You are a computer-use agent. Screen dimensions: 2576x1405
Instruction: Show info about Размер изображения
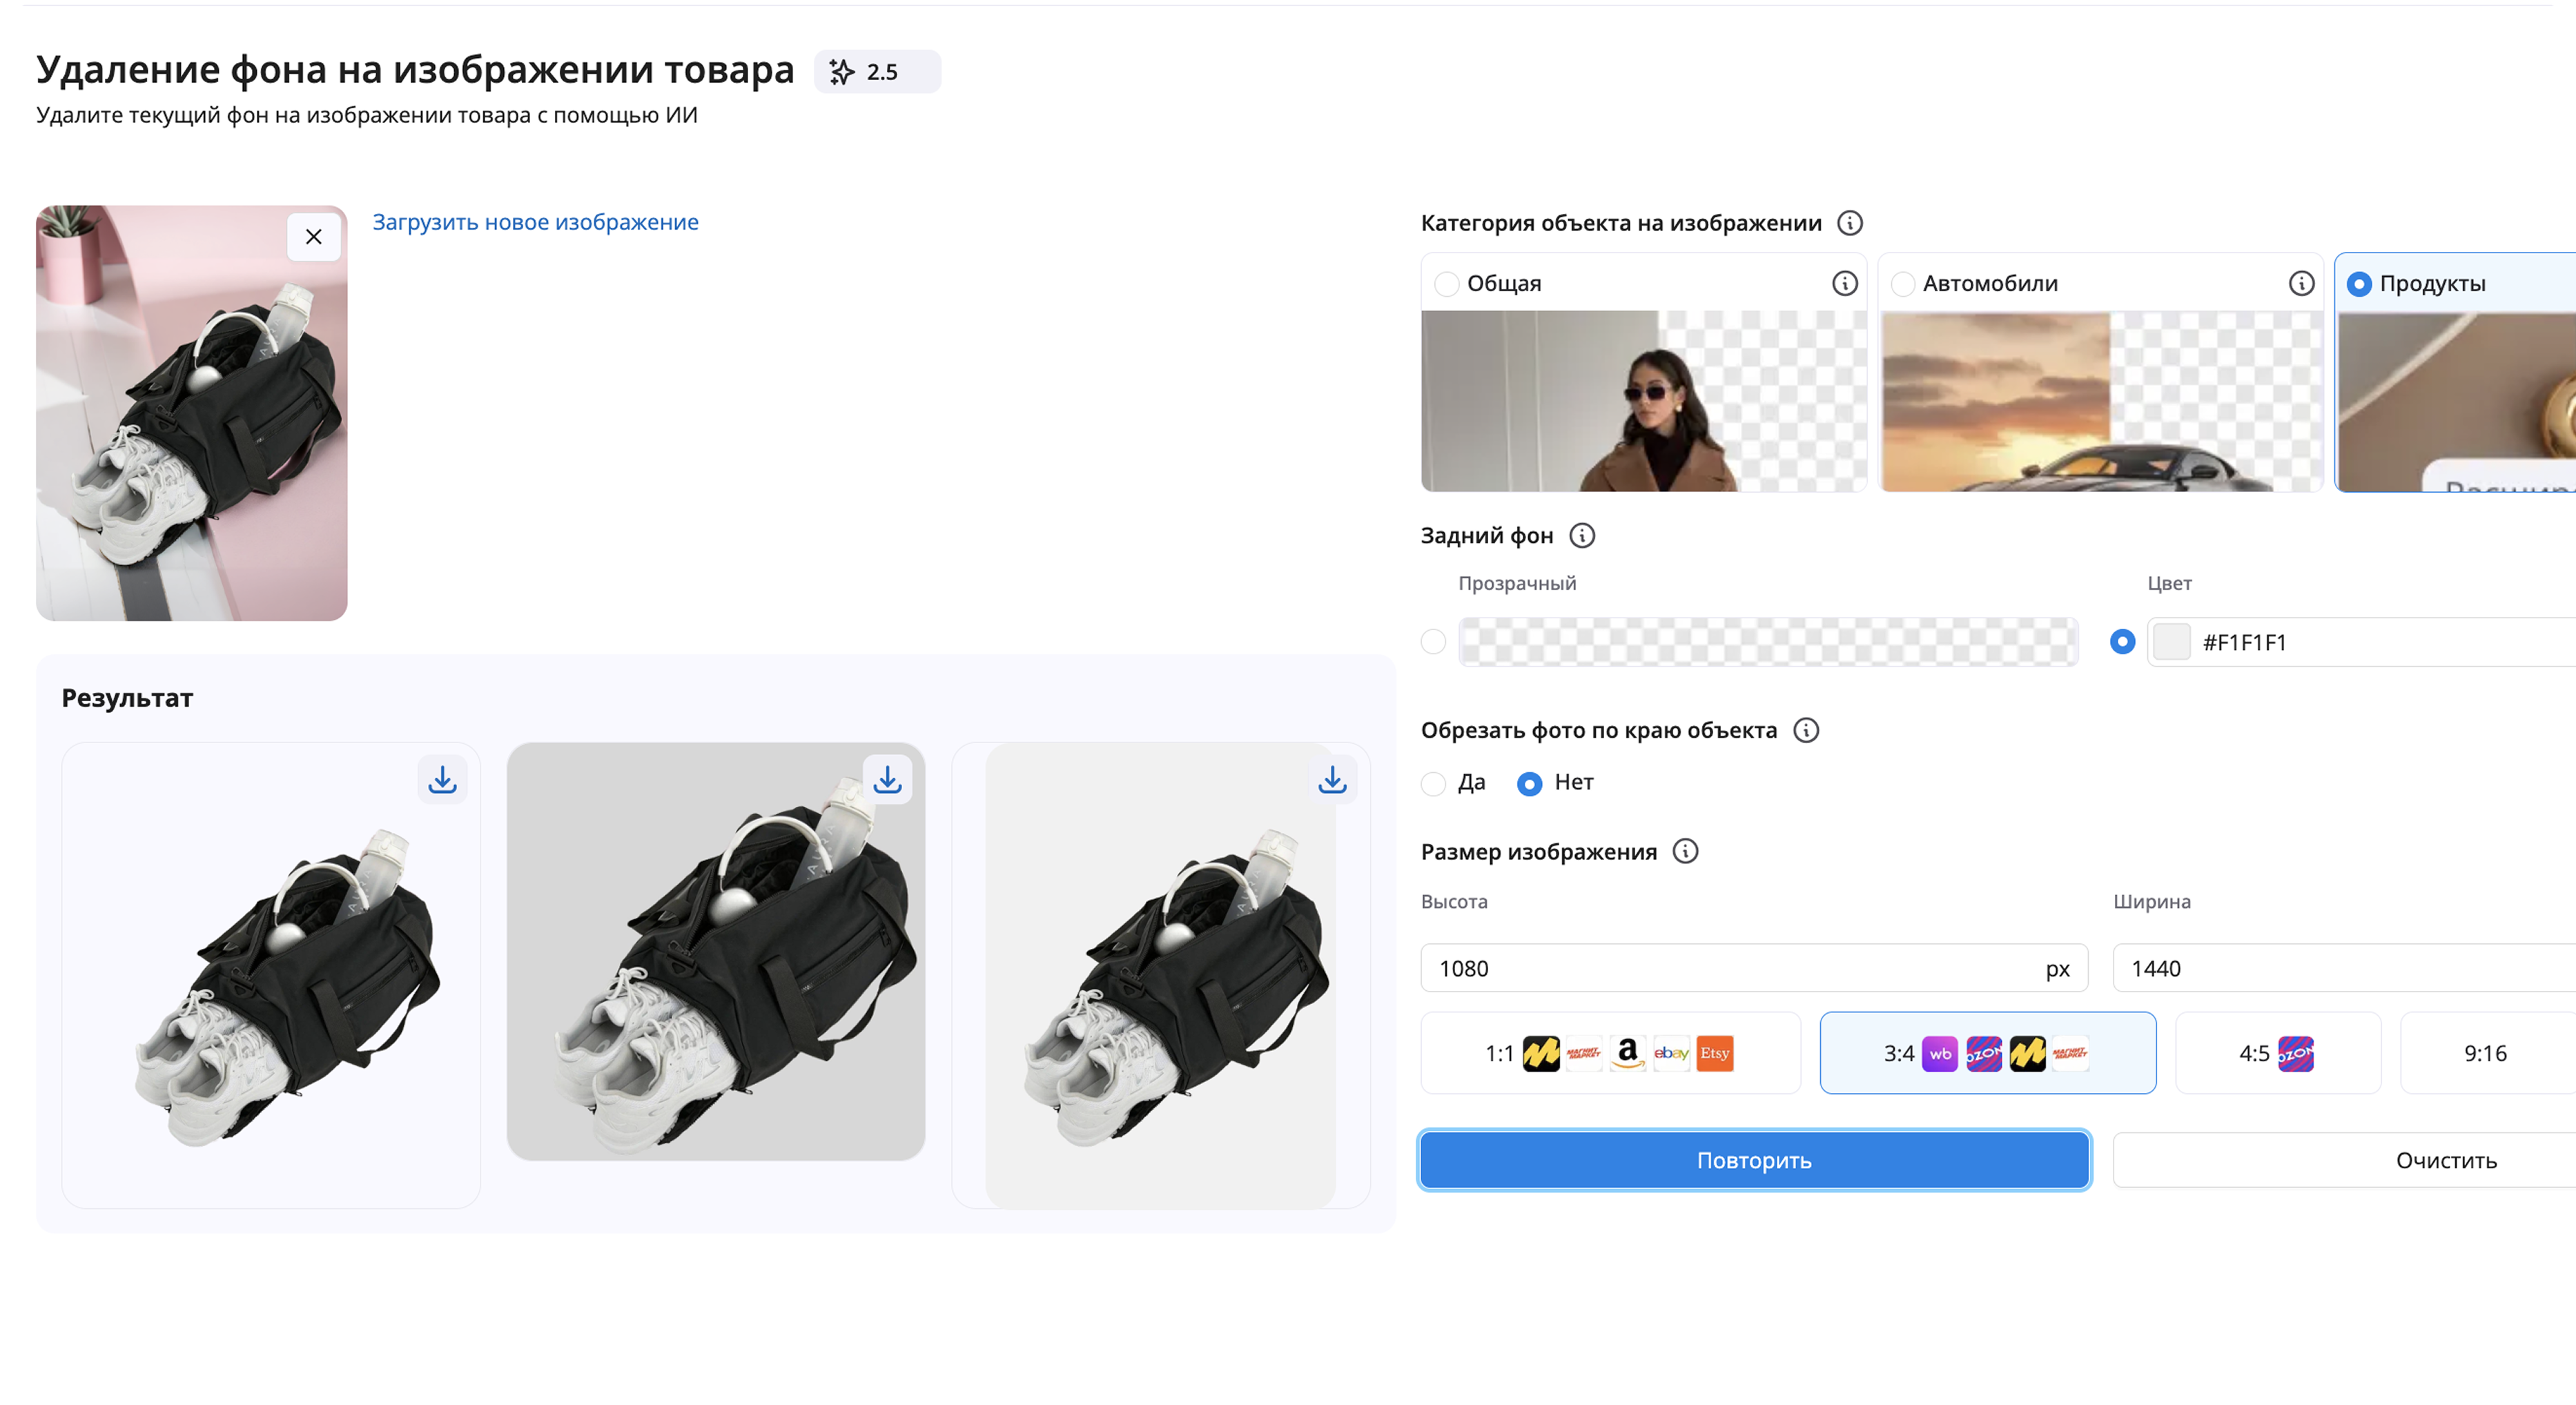1686,852
